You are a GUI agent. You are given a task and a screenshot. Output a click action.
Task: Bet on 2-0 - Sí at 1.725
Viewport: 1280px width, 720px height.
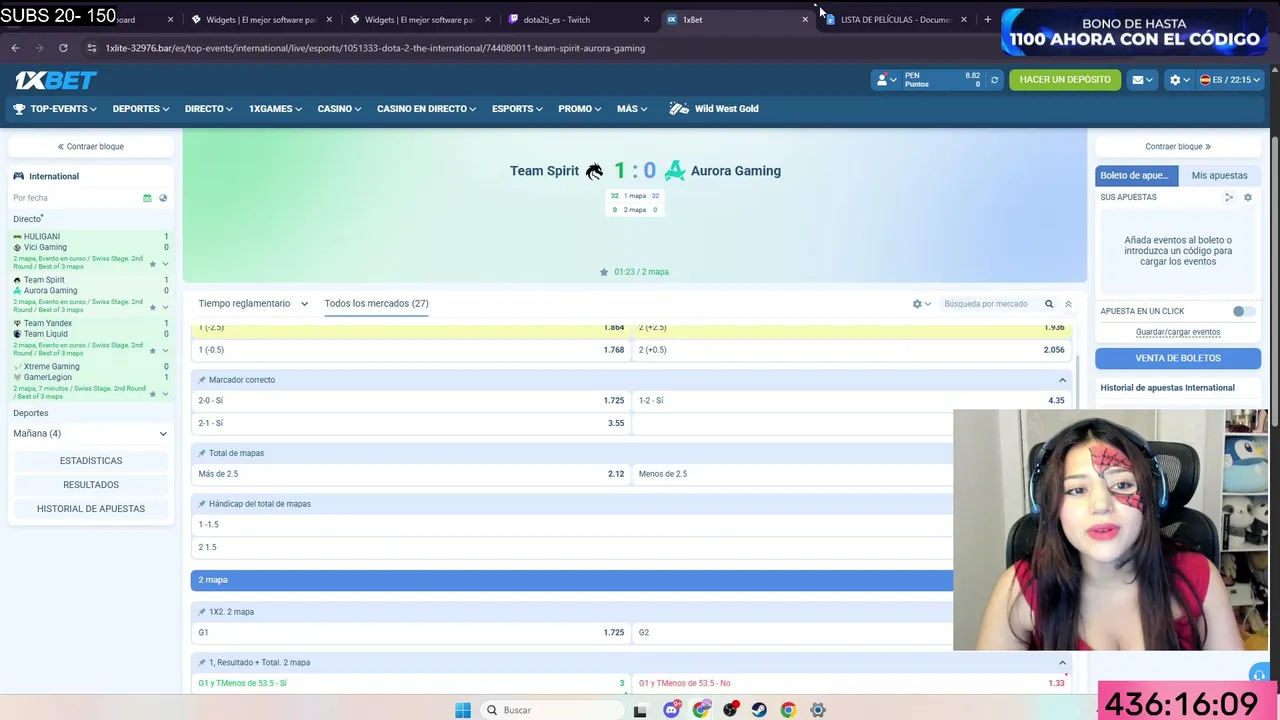(411, 401)
